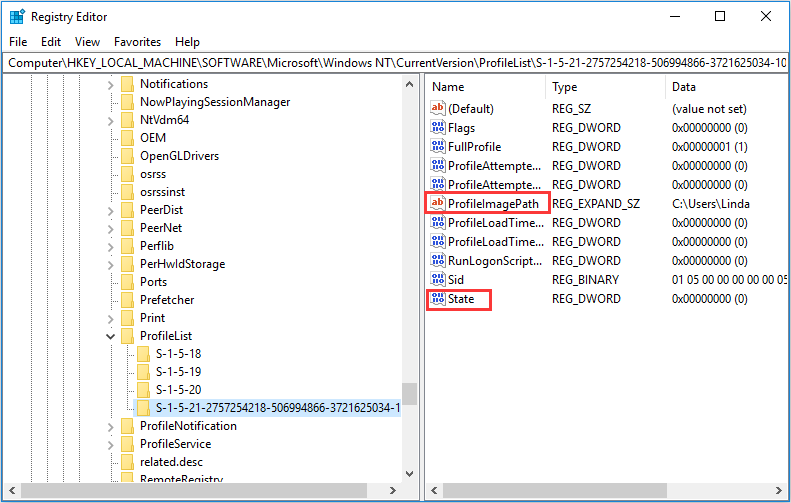Maximize the Registry Editor window

tap(720, 16)
